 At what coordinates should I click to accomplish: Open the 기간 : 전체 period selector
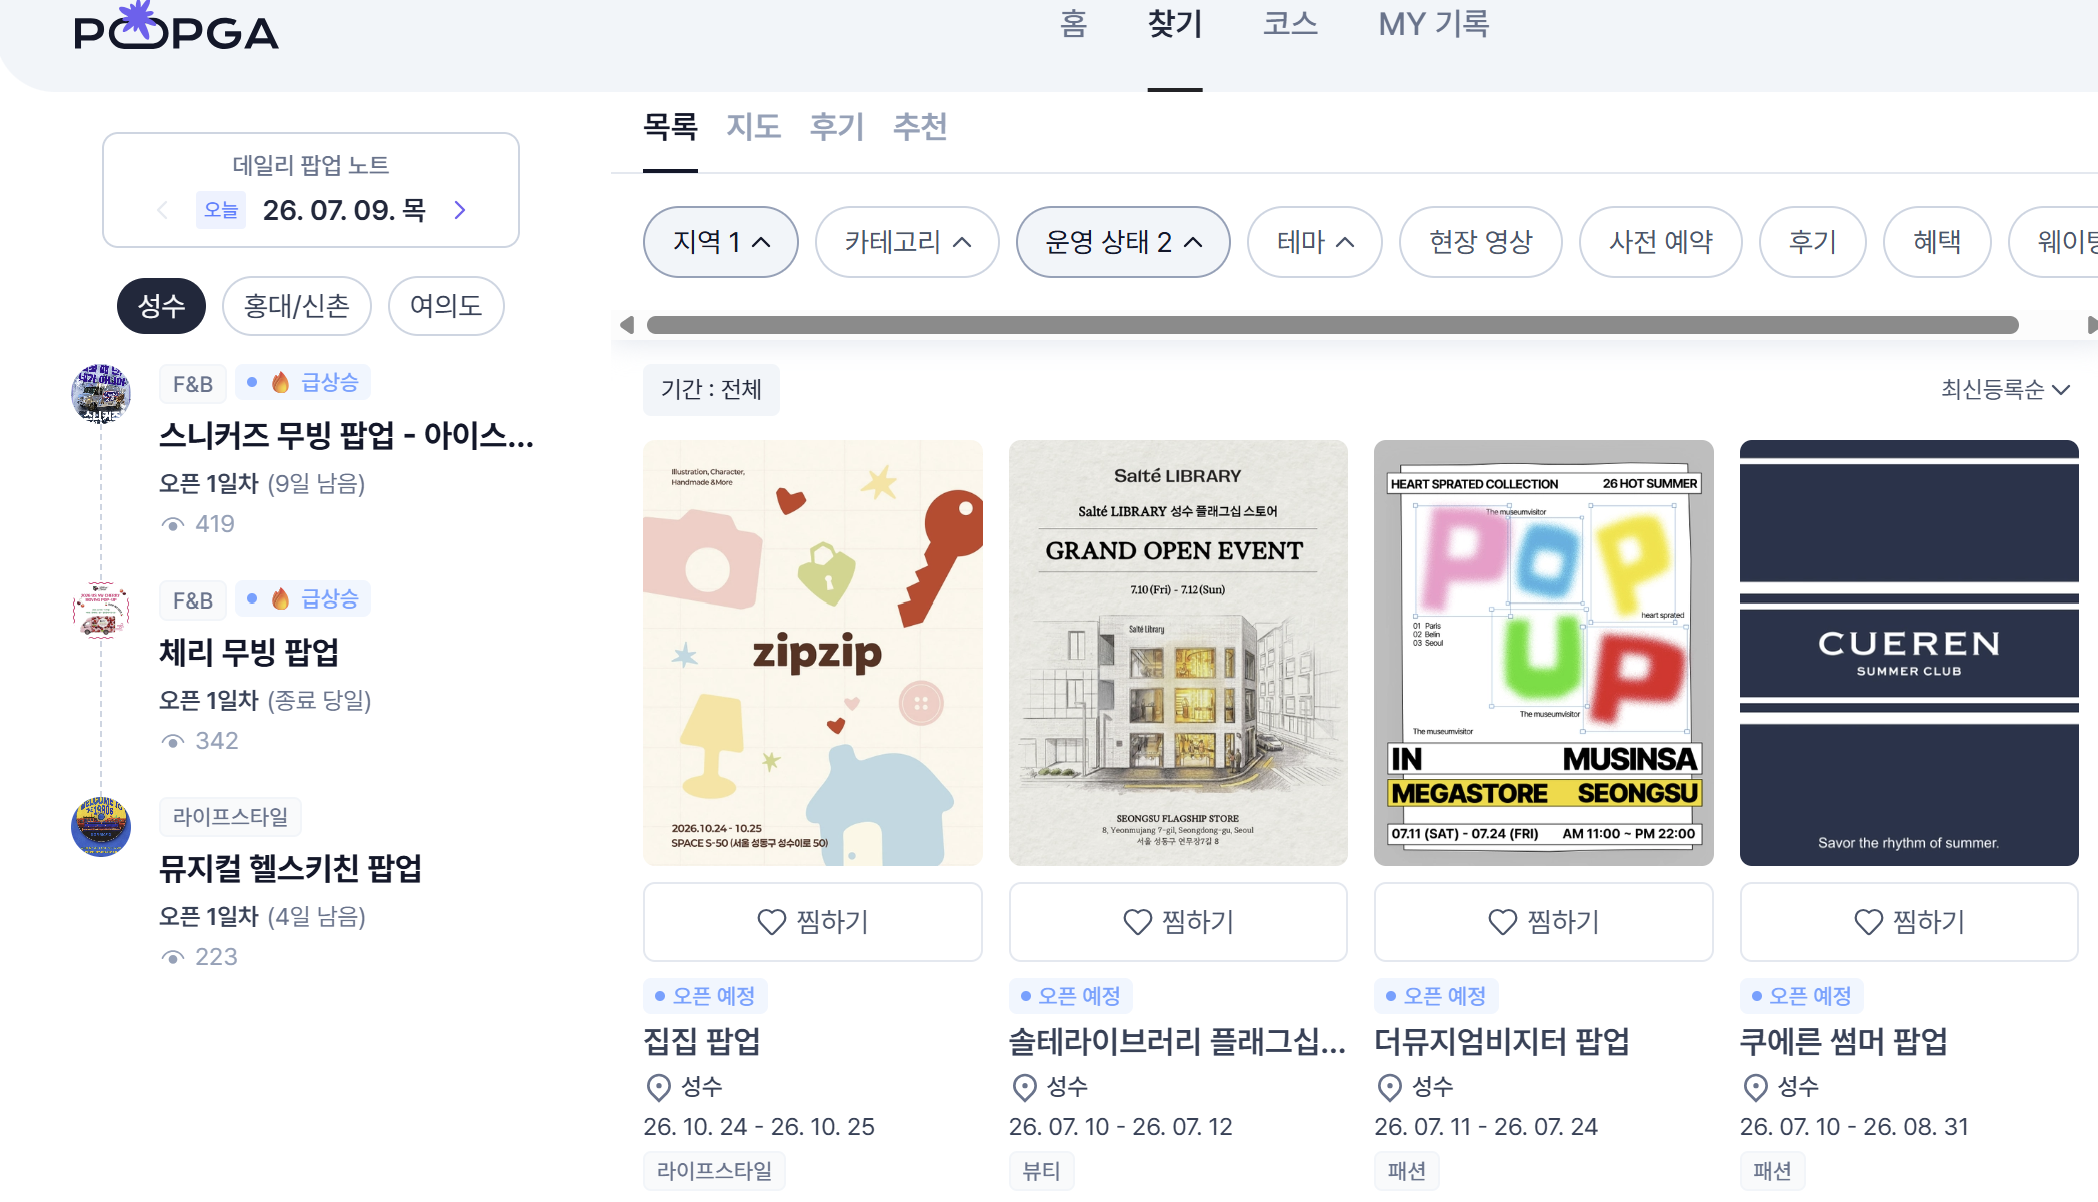[711, 389]
